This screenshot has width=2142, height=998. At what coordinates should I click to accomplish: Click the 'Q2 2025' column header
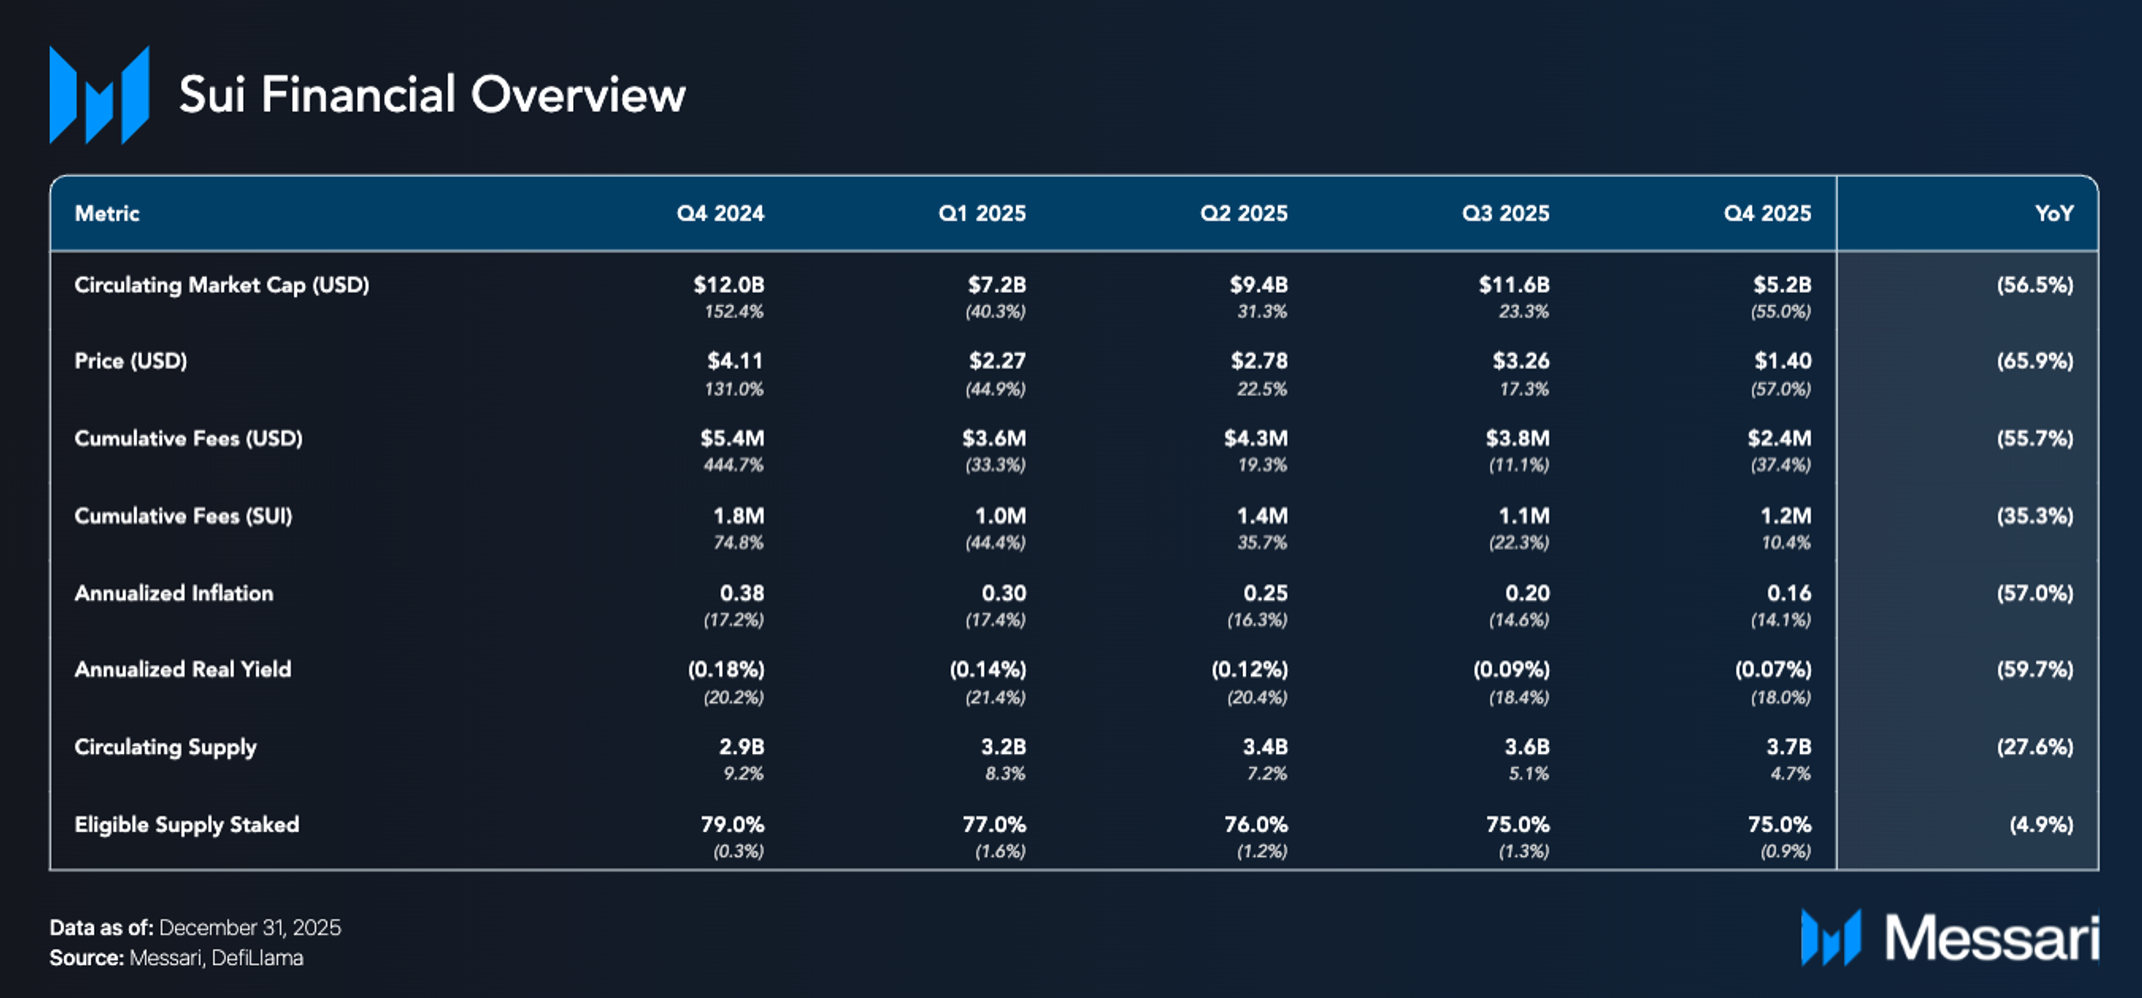(x=1244, y=213)
